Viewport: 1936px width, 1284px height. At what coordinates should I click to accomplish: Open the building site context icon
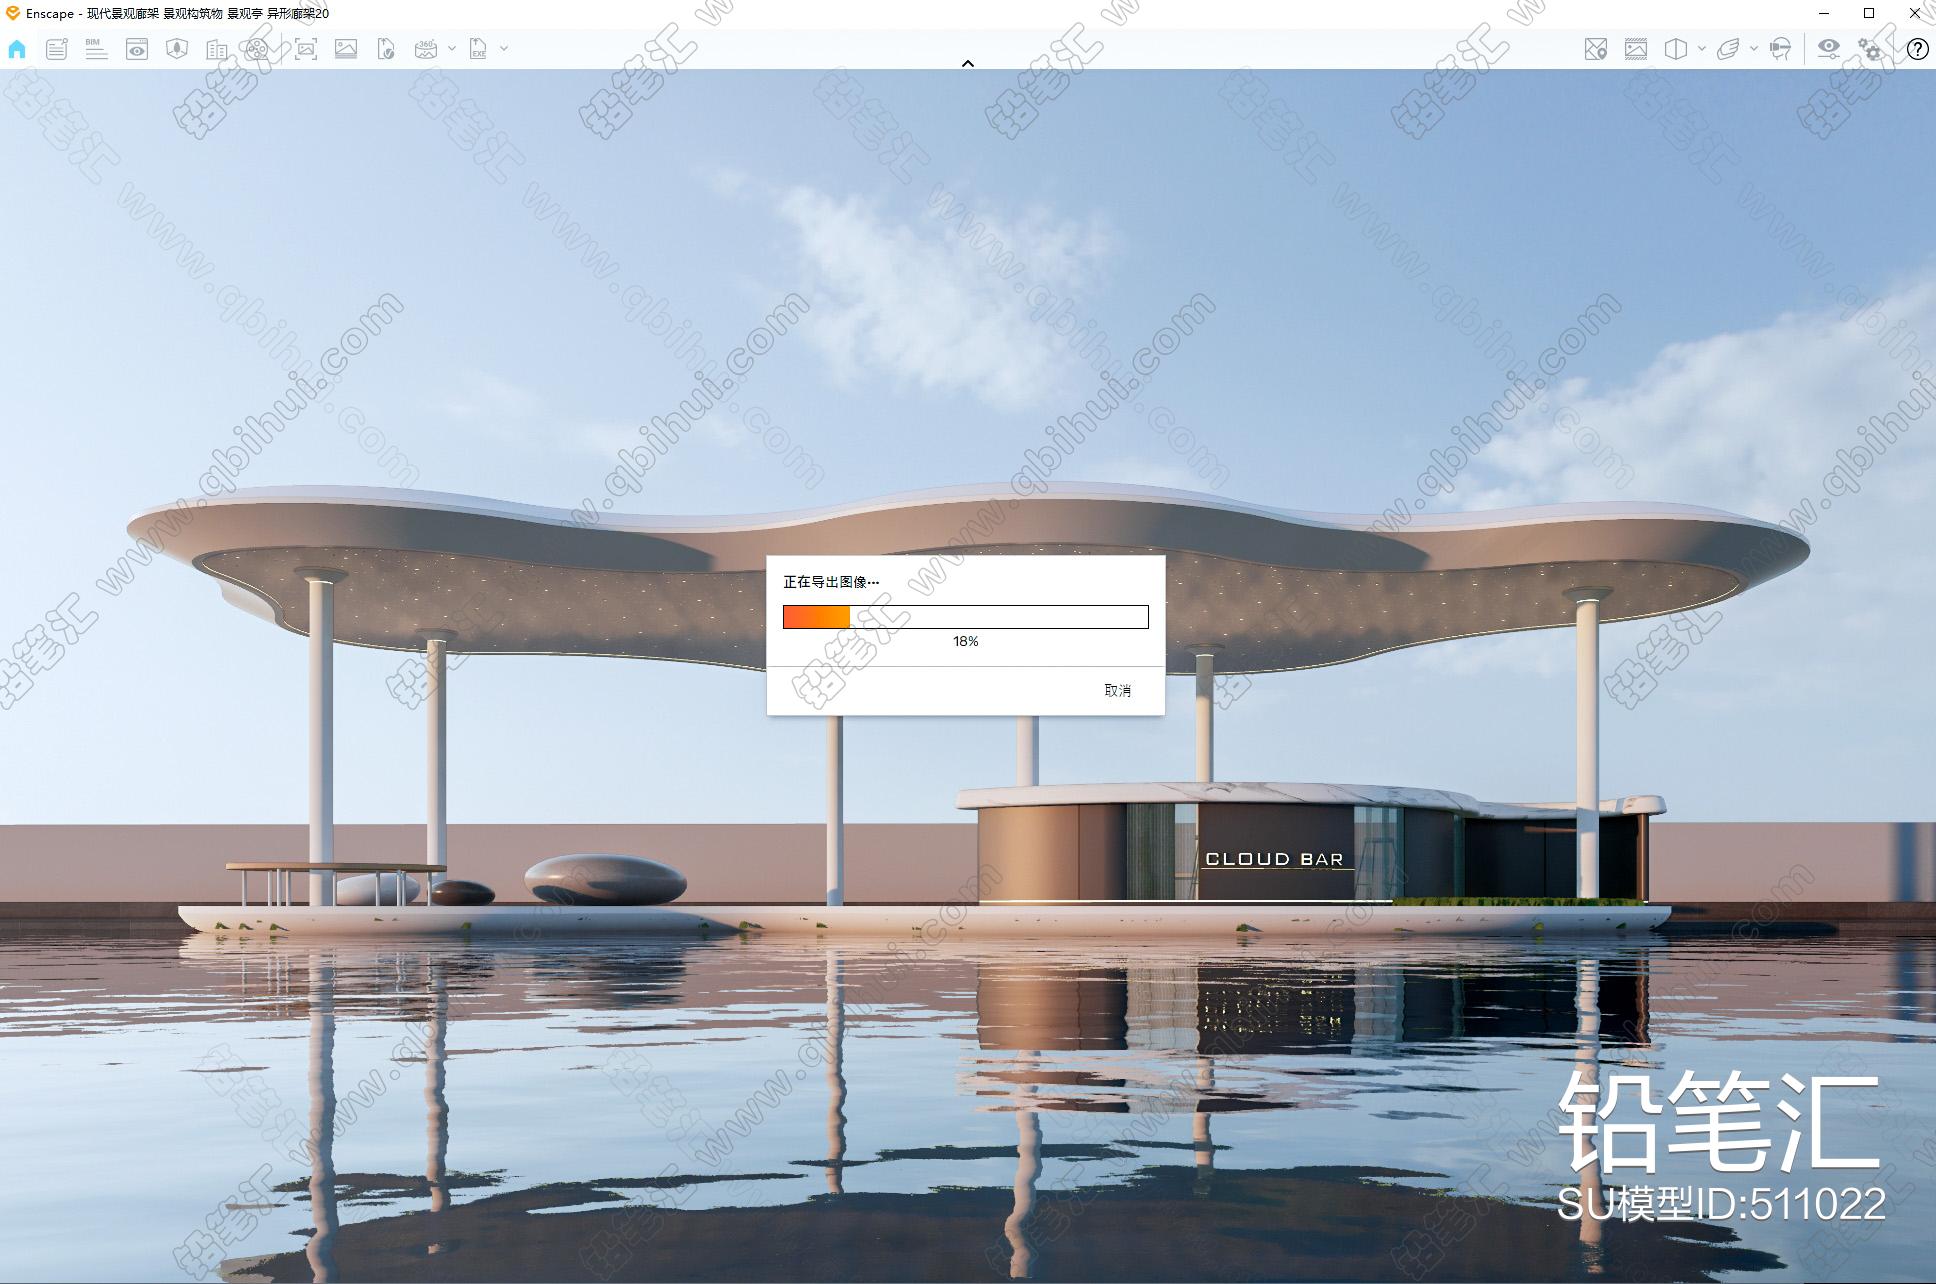[217, 49]
